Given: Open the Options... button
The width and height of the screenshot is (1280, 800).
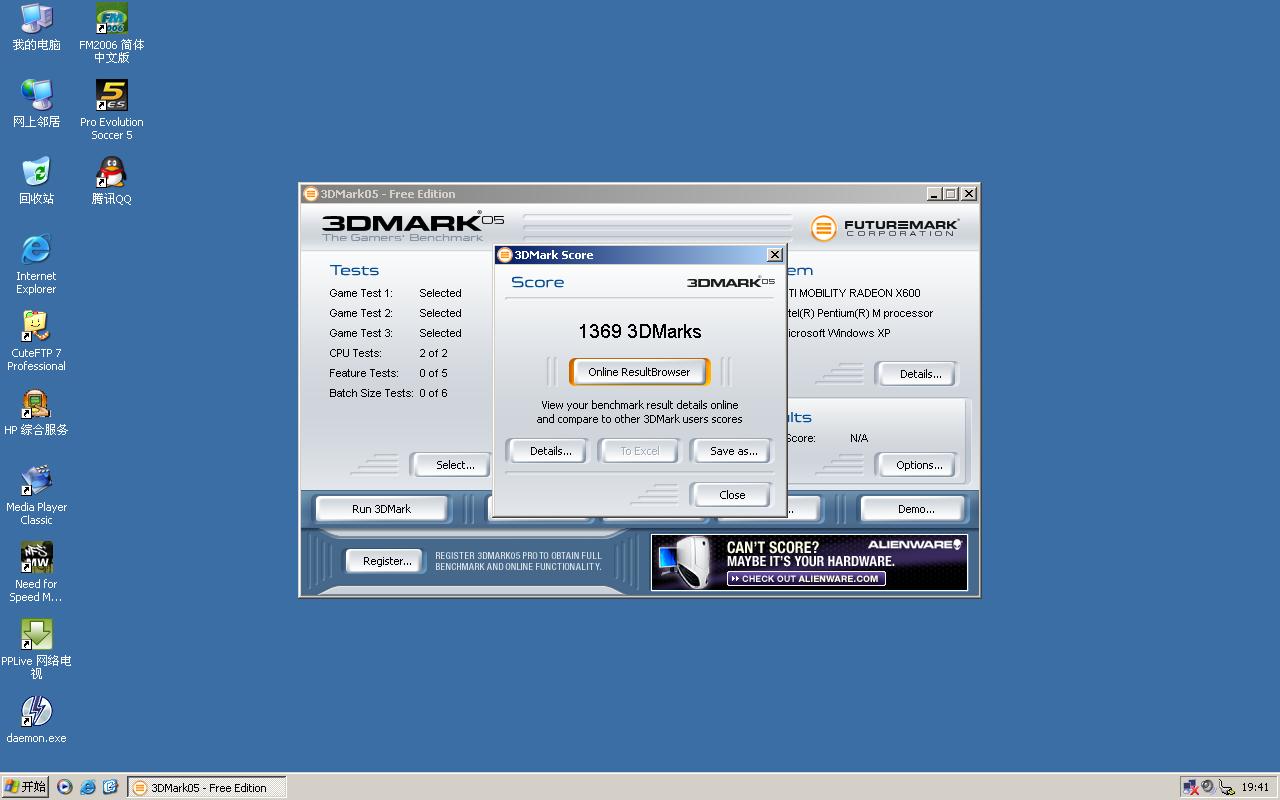Looking at the screenshot, I should (918, 465).
